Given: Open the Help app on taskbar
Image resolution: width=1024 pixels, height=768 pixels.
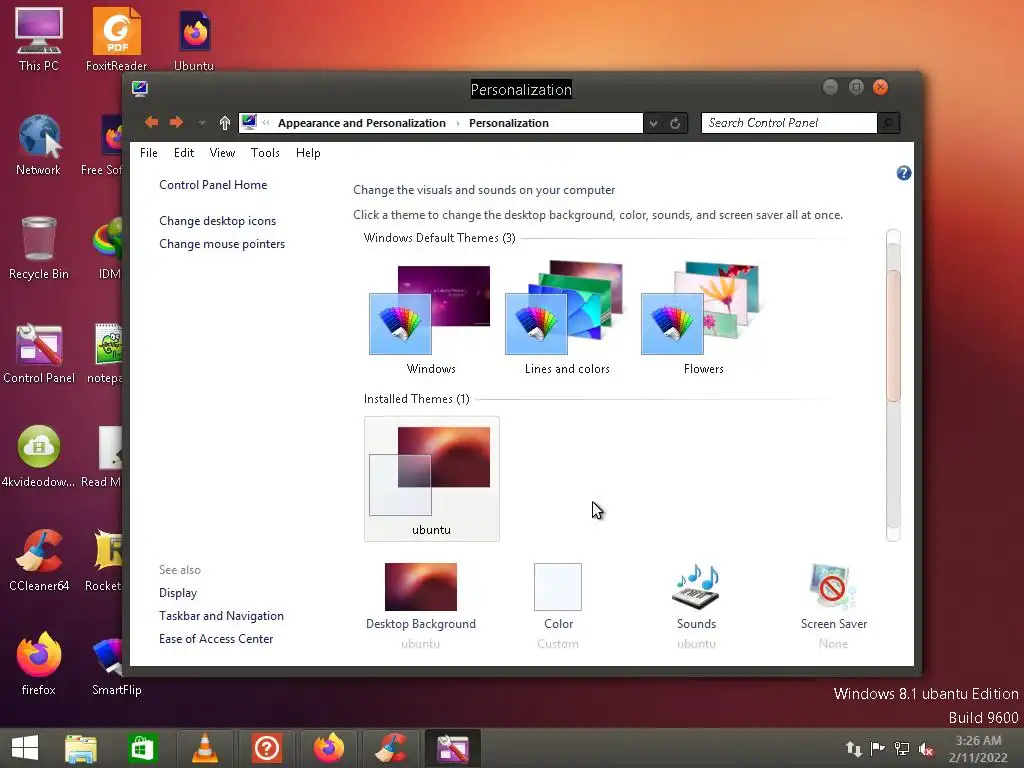Looking at the screenshot, I should (266, 748).
